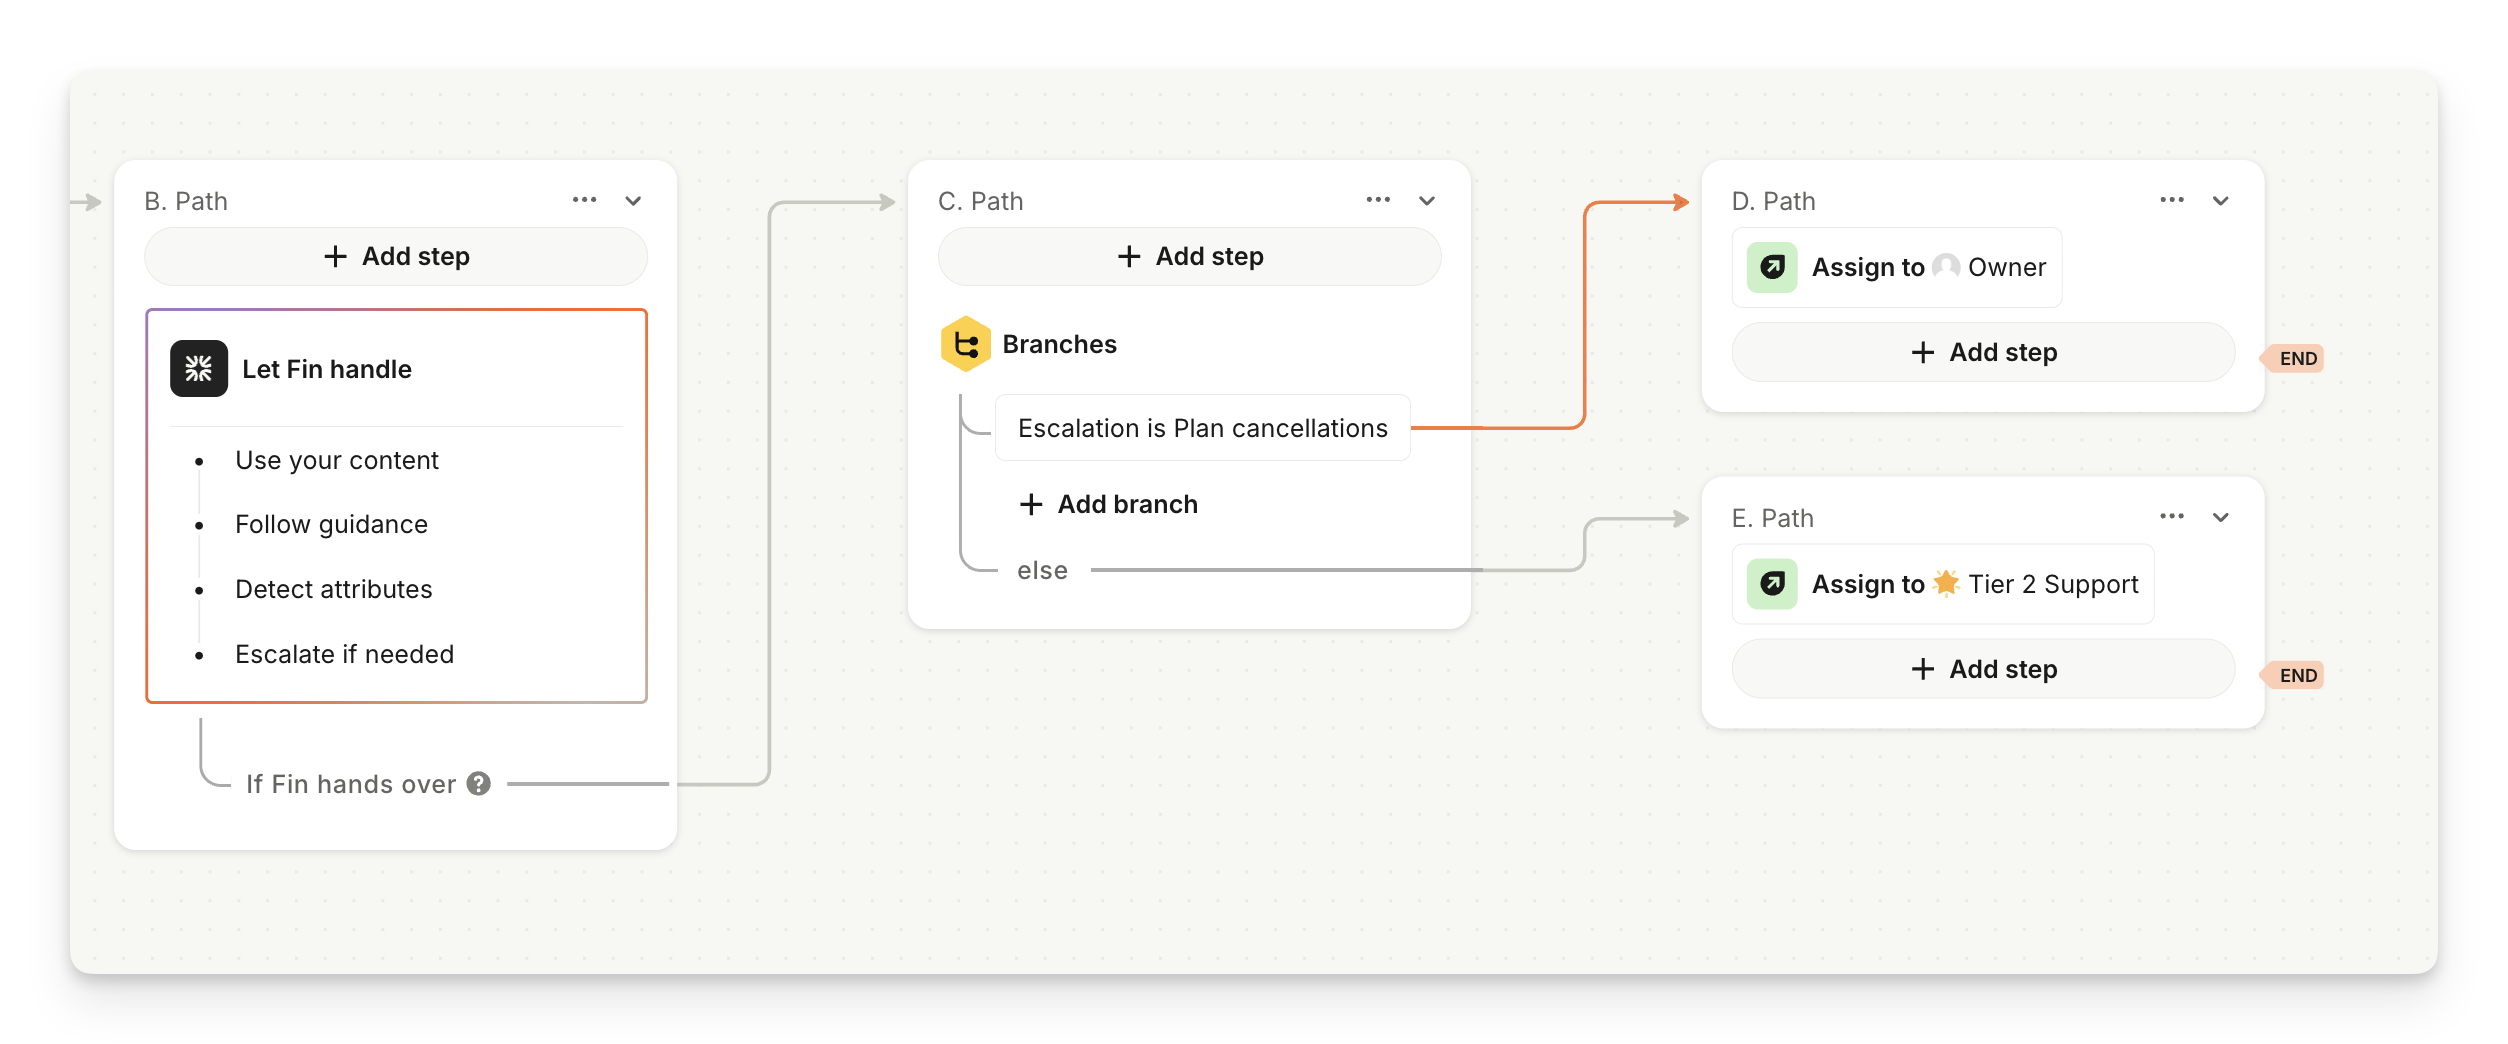The height and width of the screenshot is (1044, 2508).
Task: Open the three-dot menu on B. Path
Action: (584, 200)
